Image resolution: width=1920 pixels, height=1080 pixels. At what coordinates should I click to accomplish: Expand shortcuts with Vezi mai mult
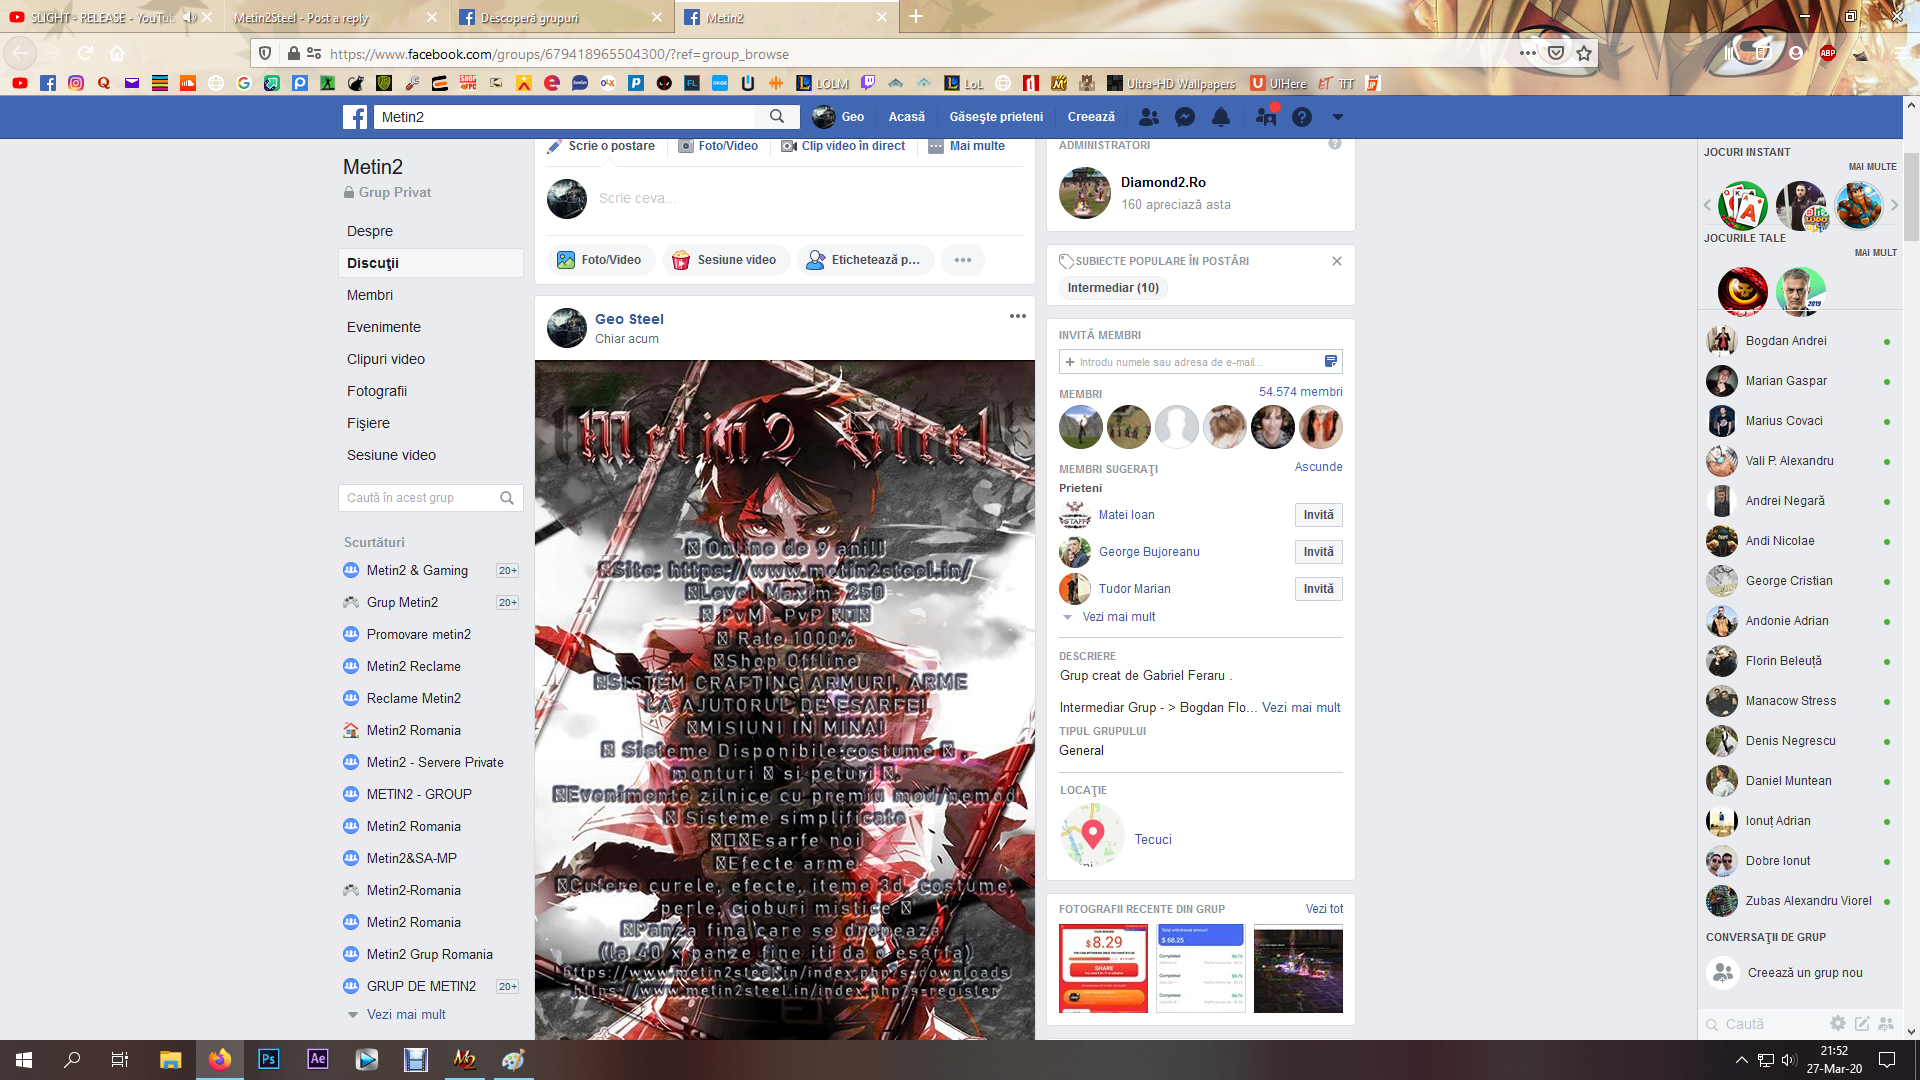405,1014
